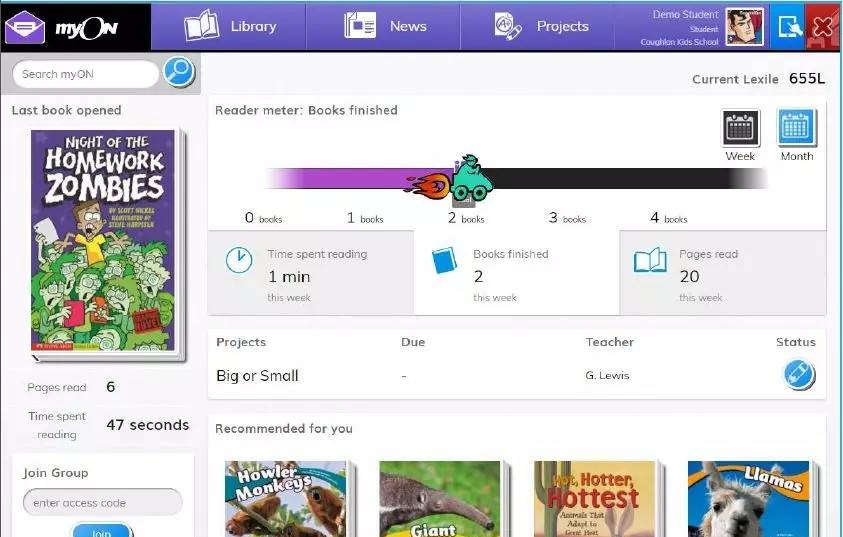843x537 pixels.
Task: Click the Join button under Join Group
Action: tap(101, 531)
